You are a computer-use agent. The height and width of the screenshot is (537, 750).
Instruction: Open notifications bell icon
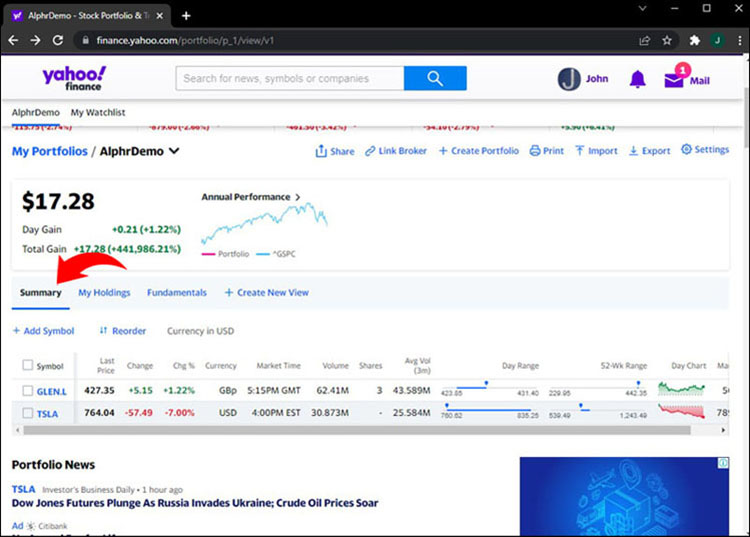637,79
